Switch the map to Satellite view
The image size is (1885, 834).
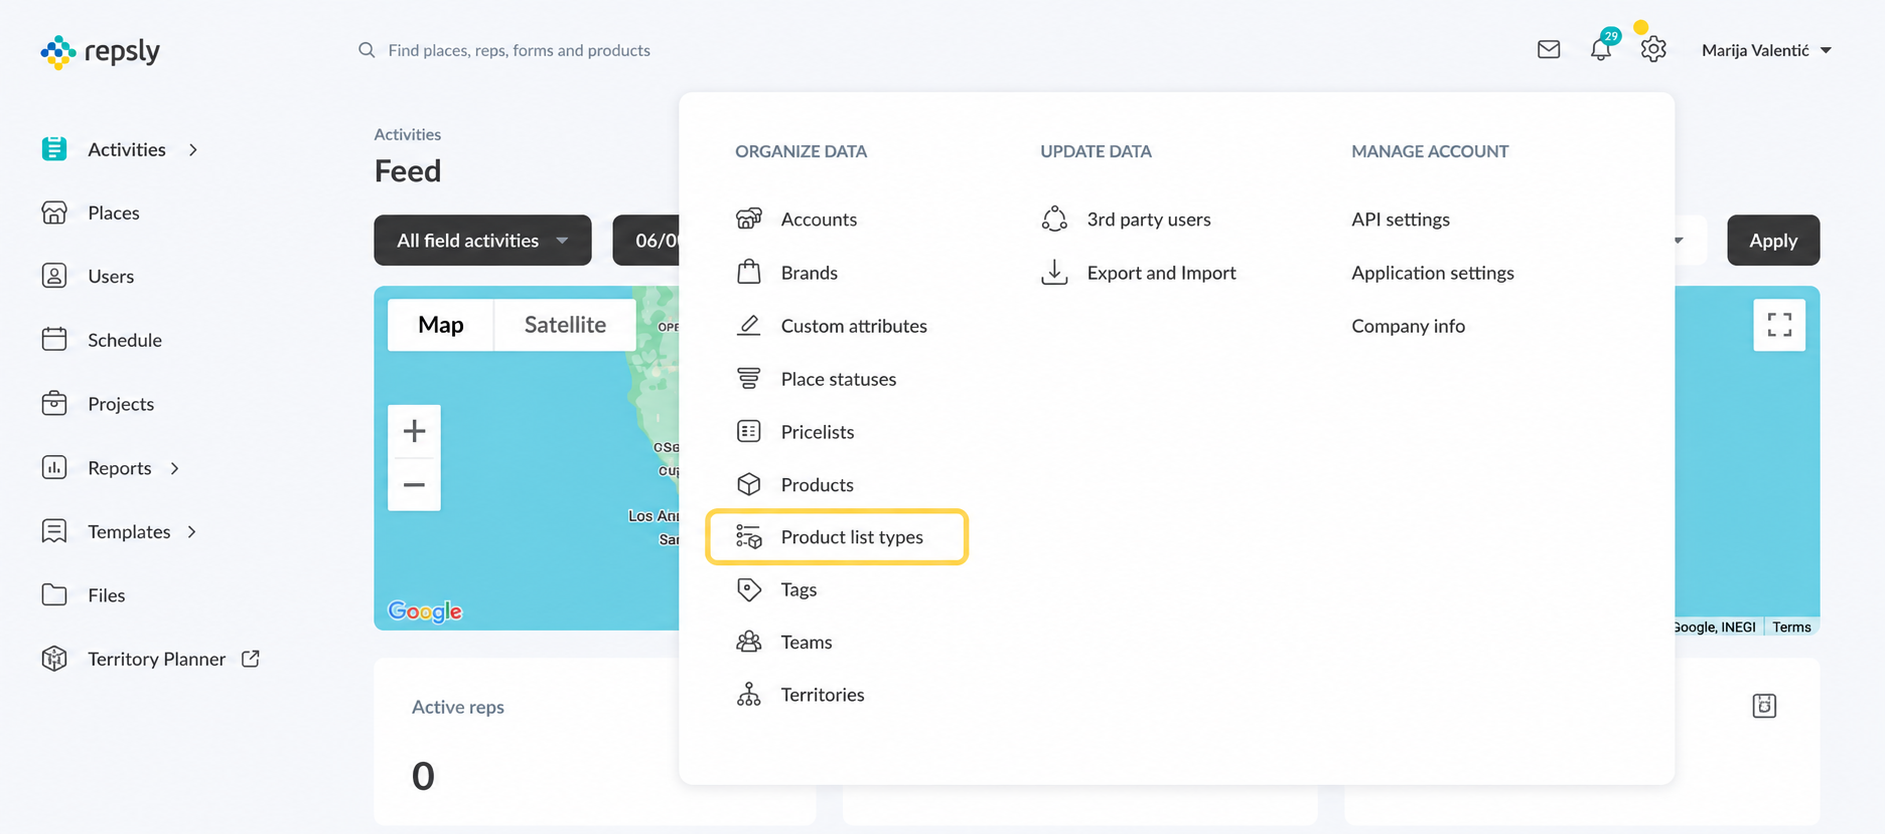[x=565, y=324]
